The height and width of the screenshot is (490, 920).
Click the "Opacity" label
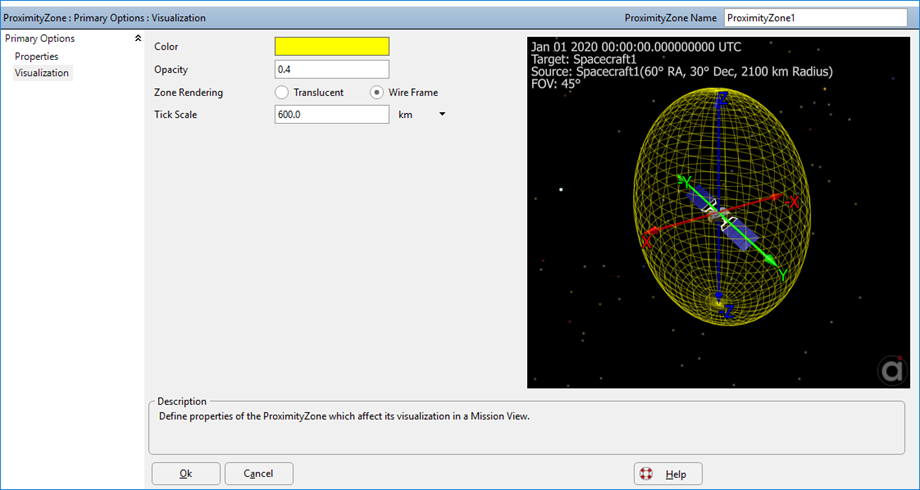(171, 69)
